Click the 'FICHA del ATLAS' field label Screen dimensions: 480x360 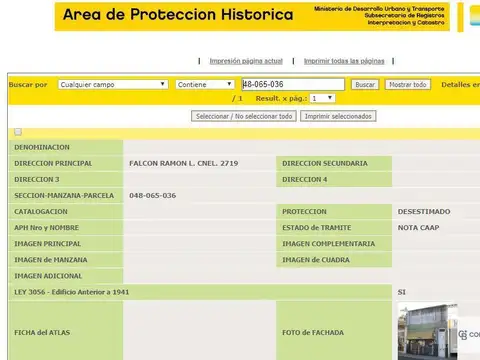pyautogui.click(x=42, y=332)
